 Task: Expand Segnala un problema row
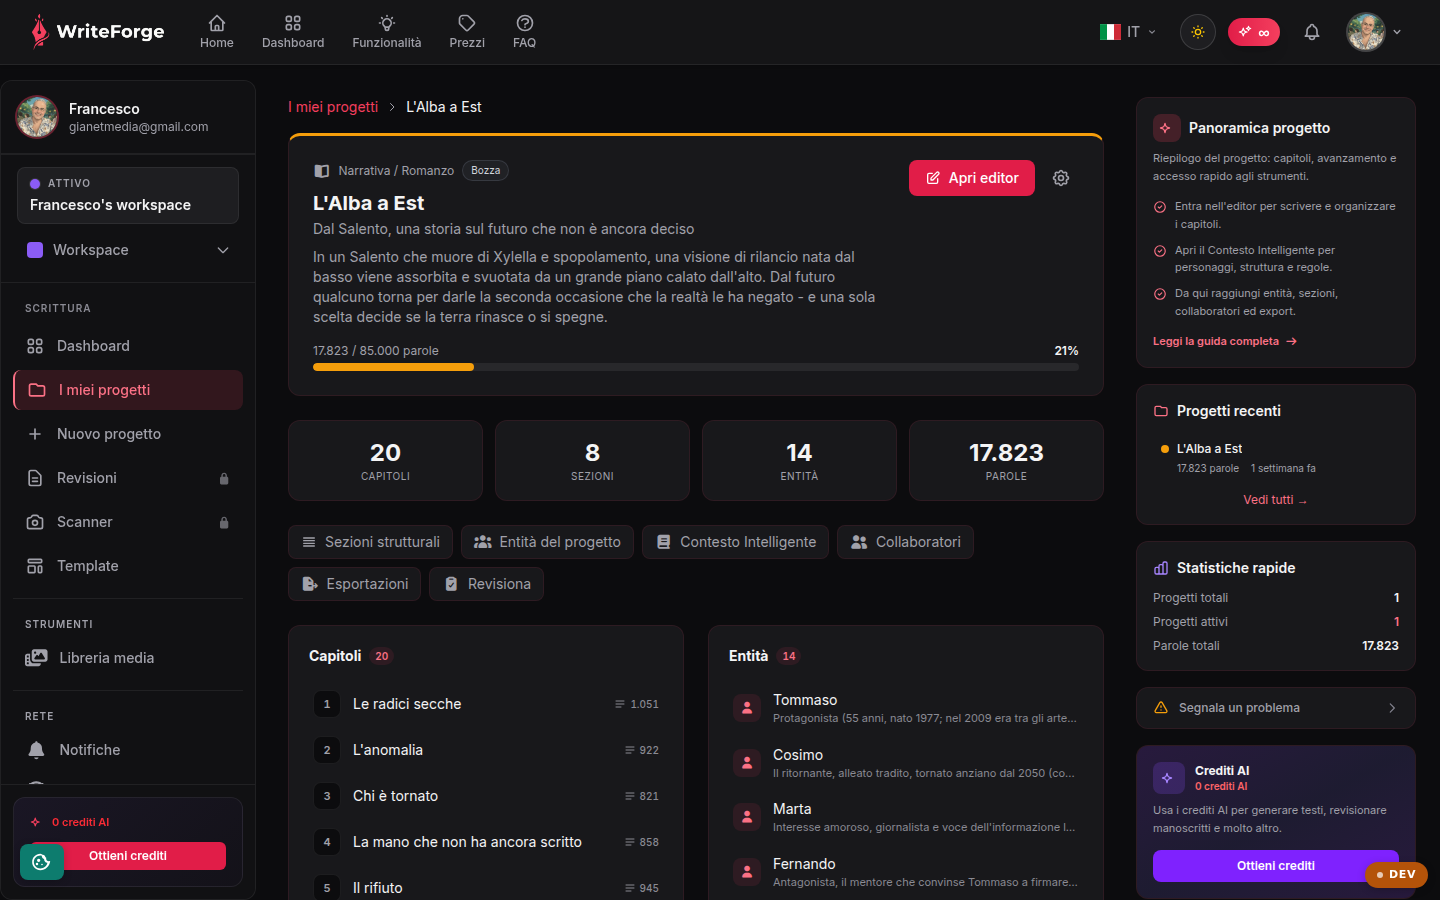1276,708
